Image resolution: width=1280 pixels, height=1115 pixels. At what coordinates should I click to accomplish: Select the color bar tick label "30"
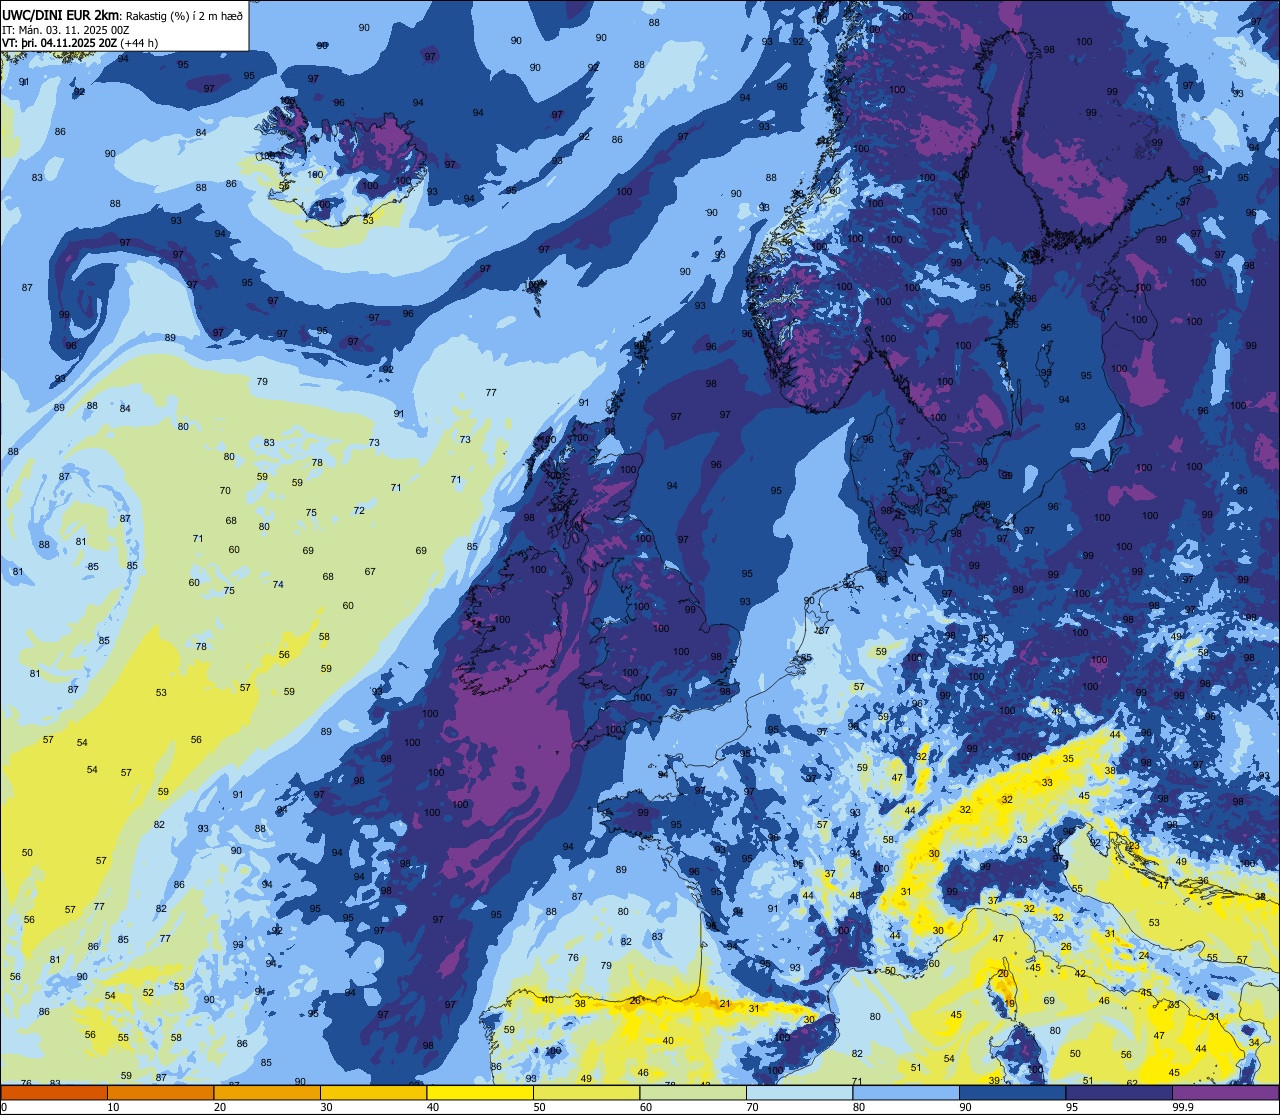tap(327, 1107)
